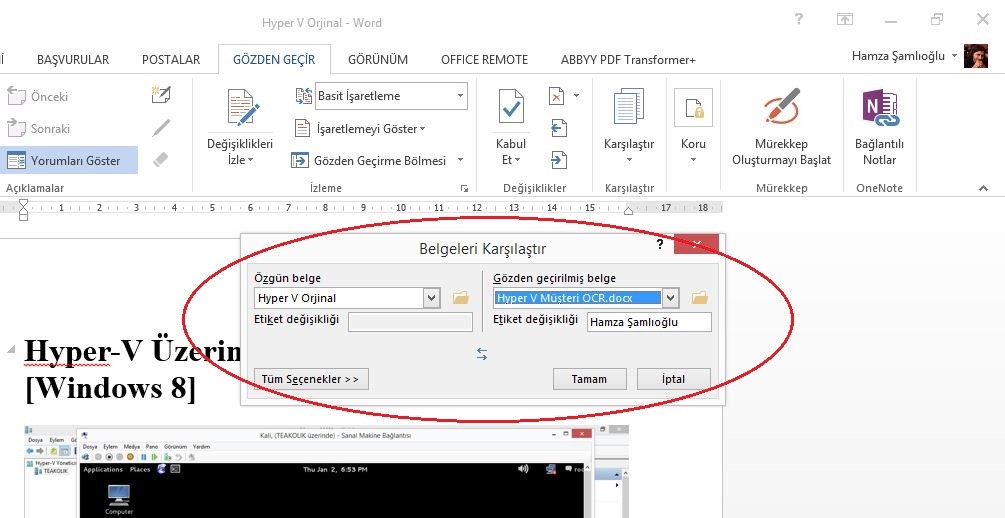Click the new comment icon with star
The width and height of the screenshot is (1005, 518).
pyautogui.click(x=161, y=95)
